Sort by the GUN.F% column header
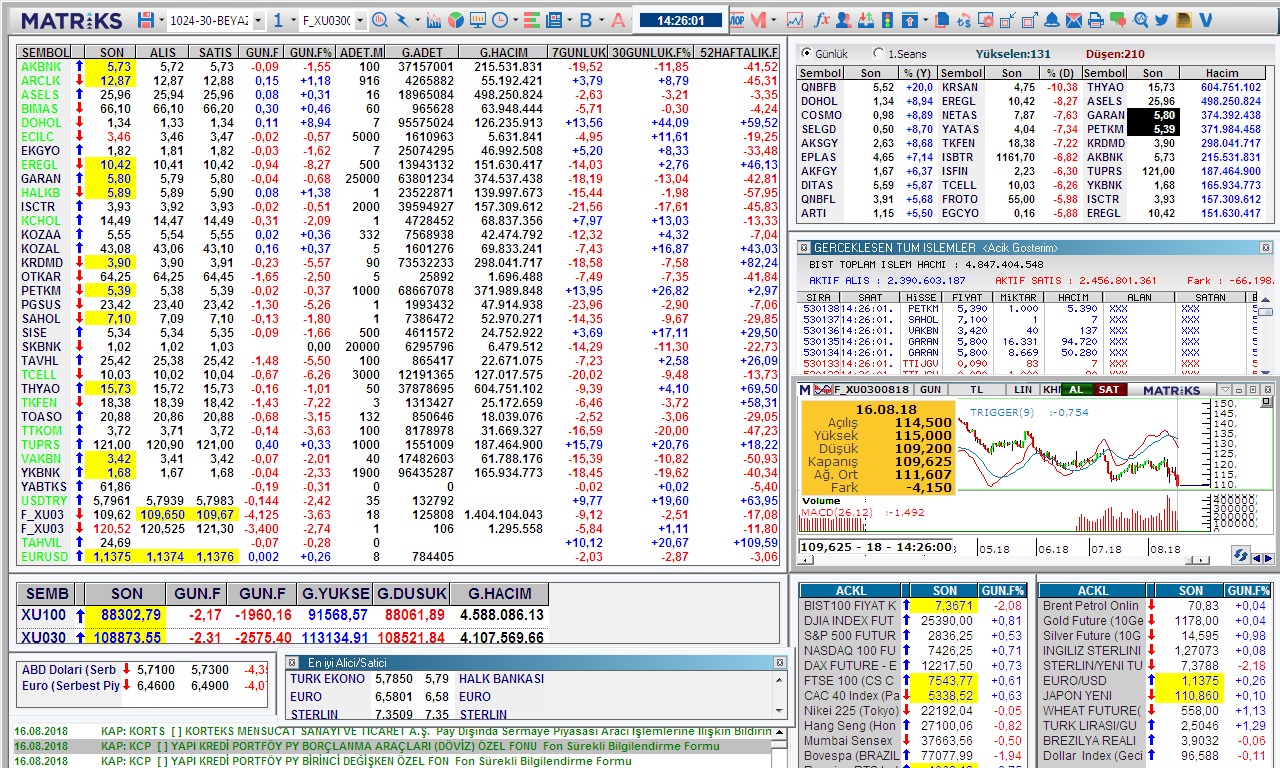The width and height of the screenshot is (1280, 768). (x=310, y=52)
